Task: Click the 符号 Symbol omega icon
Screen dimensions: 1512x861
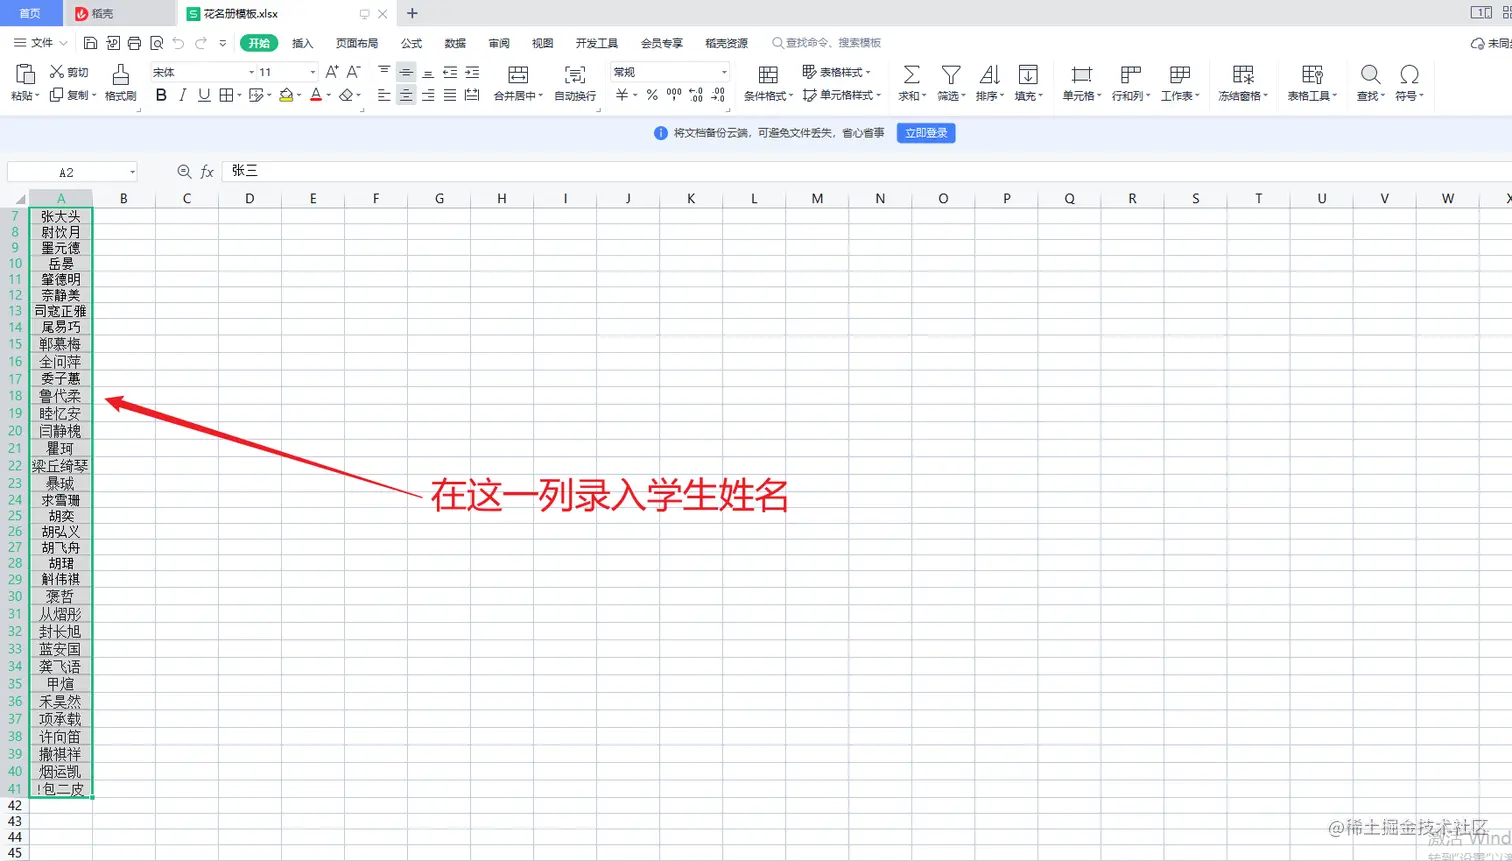Action: click(1409, 74)
